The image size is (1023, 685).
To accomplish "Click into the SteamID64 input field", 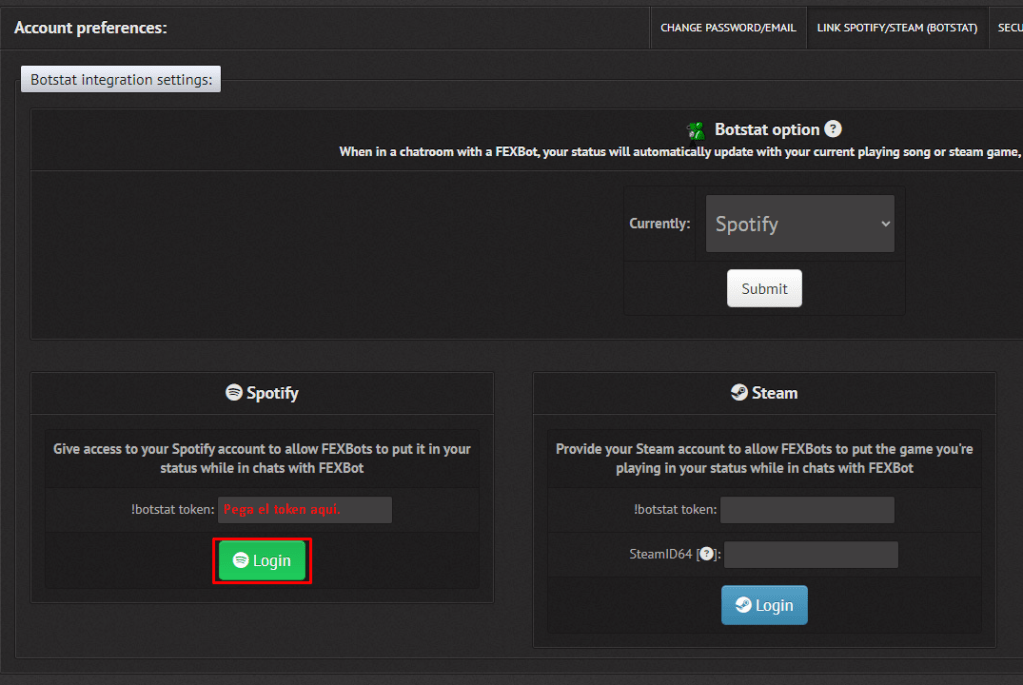I will (x=810, y=555).
